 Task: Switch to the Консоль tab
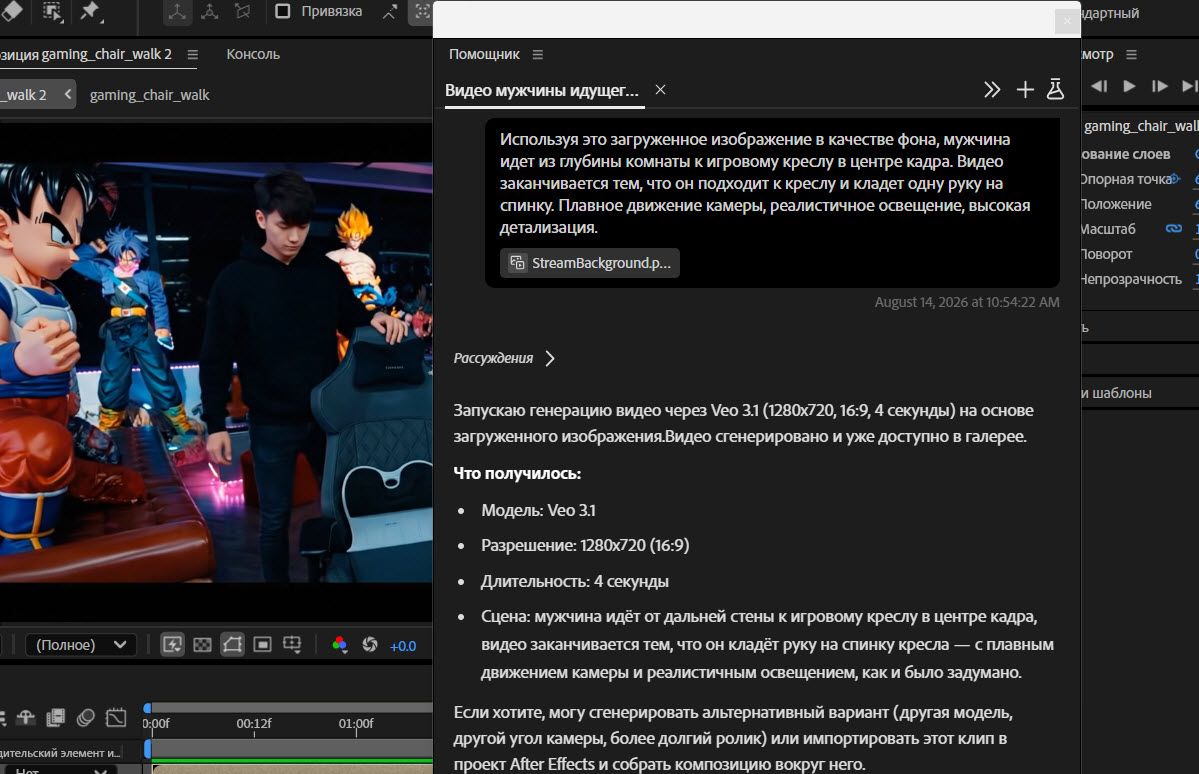coord(253,54)
